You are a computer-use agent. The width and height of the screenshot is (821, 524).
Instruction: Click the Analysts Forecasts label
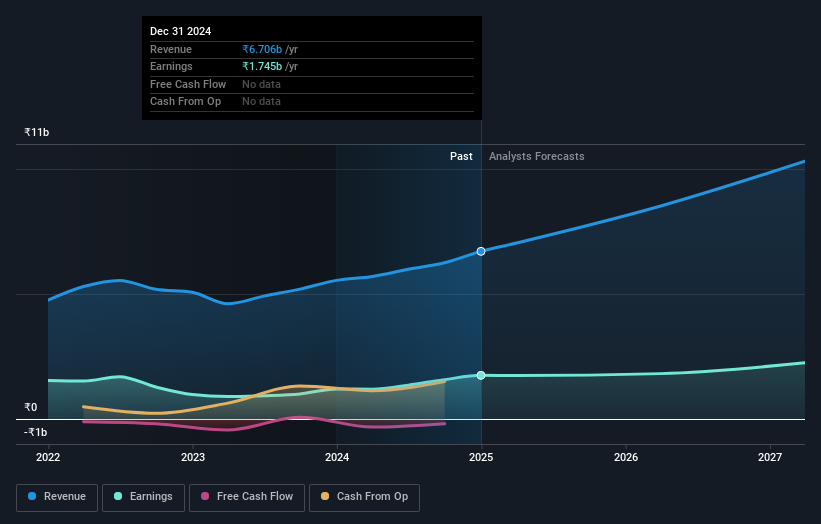pyautogui.click(x=537, y=157)
